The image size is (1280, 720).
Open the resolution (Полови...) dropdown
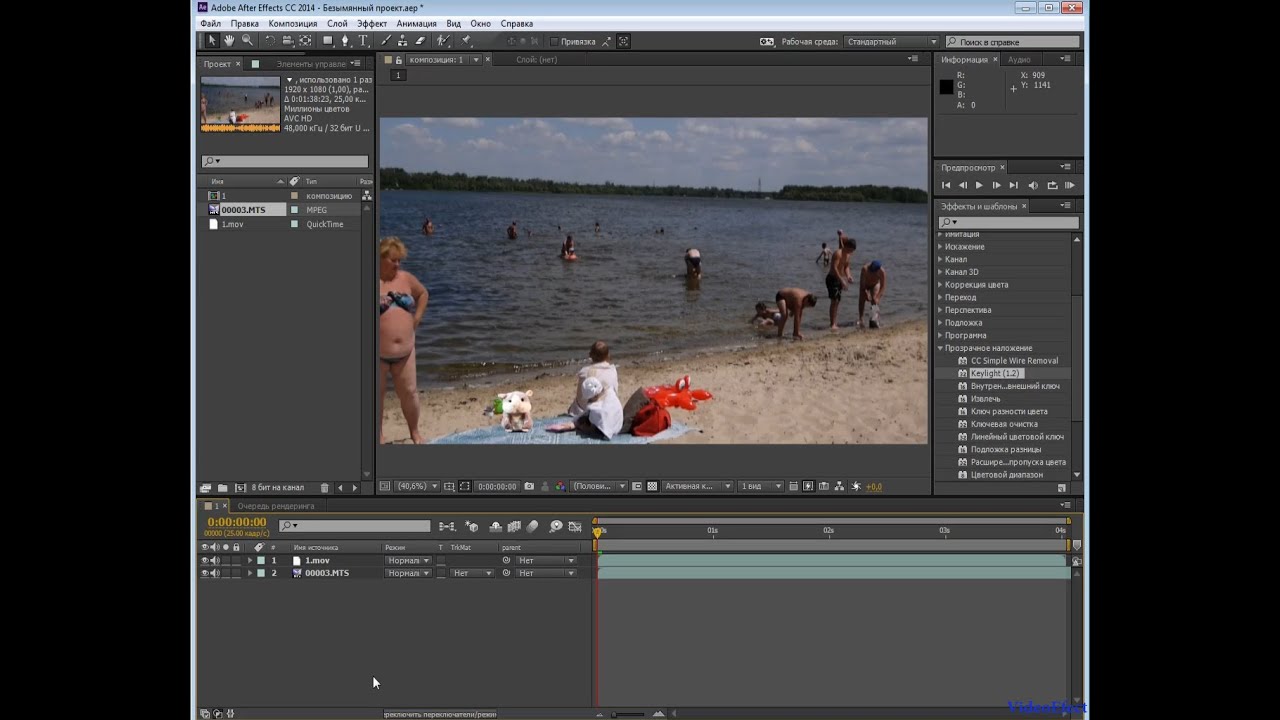click(599, 486)
